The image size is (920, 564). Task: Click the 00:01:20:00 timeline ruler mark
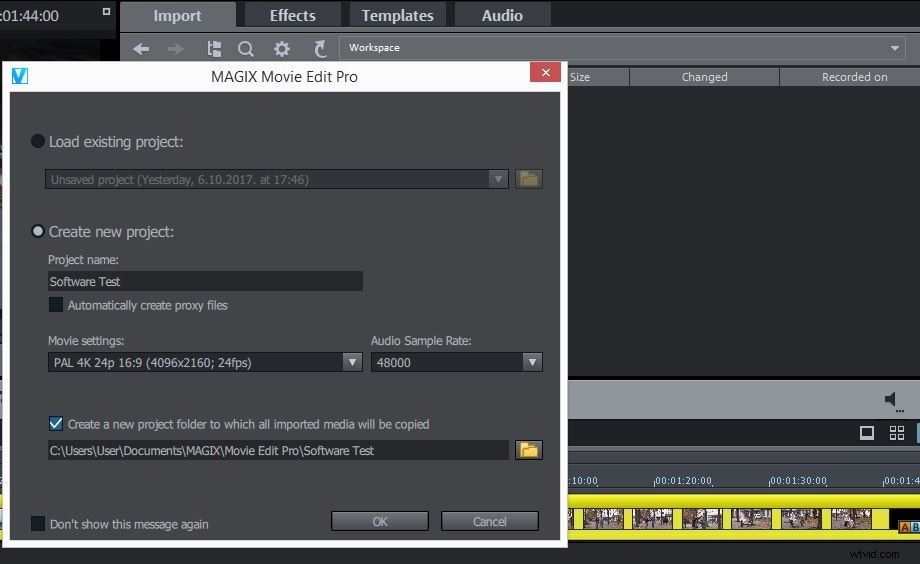point(683,481)
